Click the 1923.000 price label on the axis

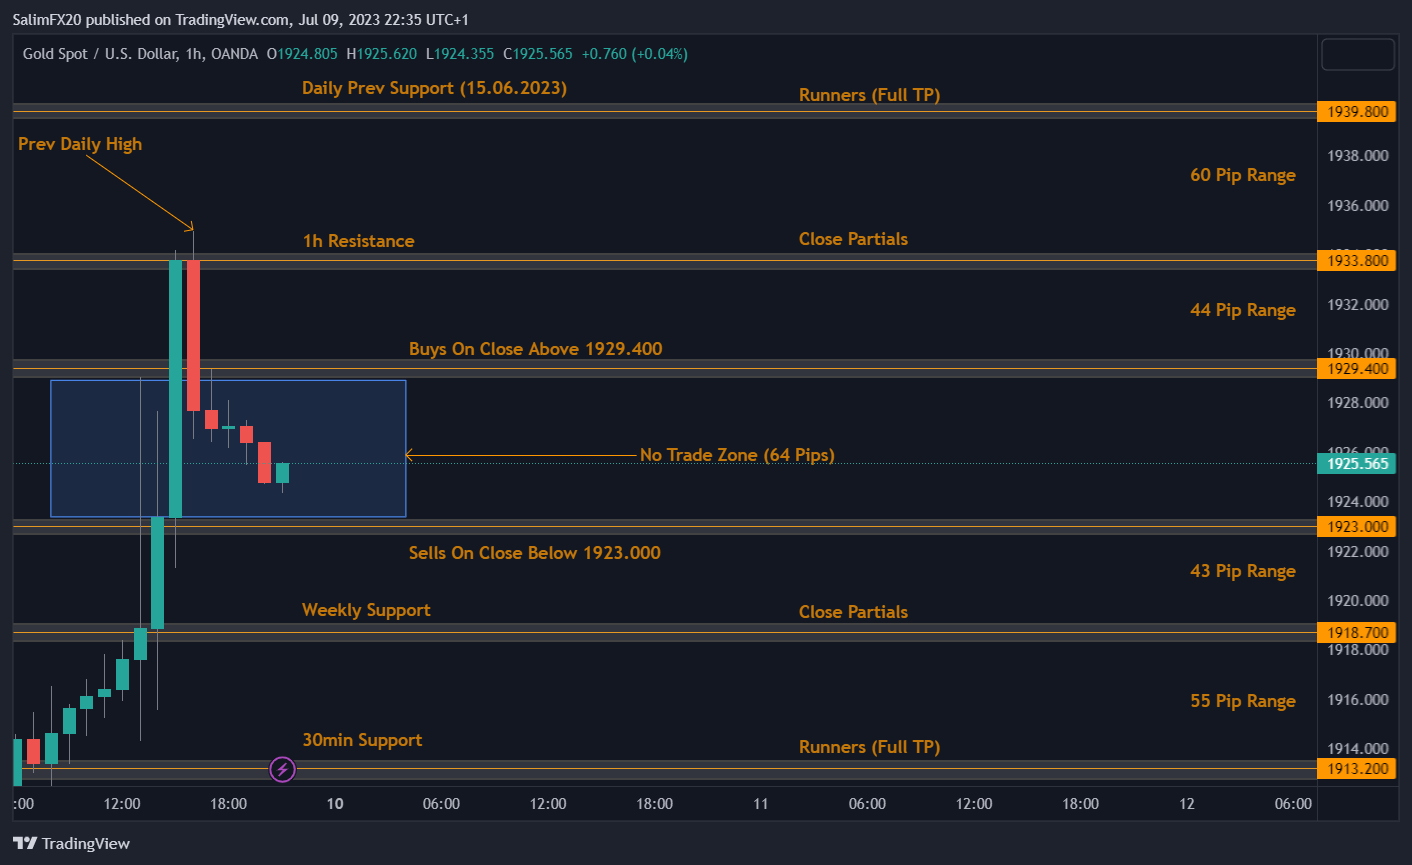point(1356,526)
